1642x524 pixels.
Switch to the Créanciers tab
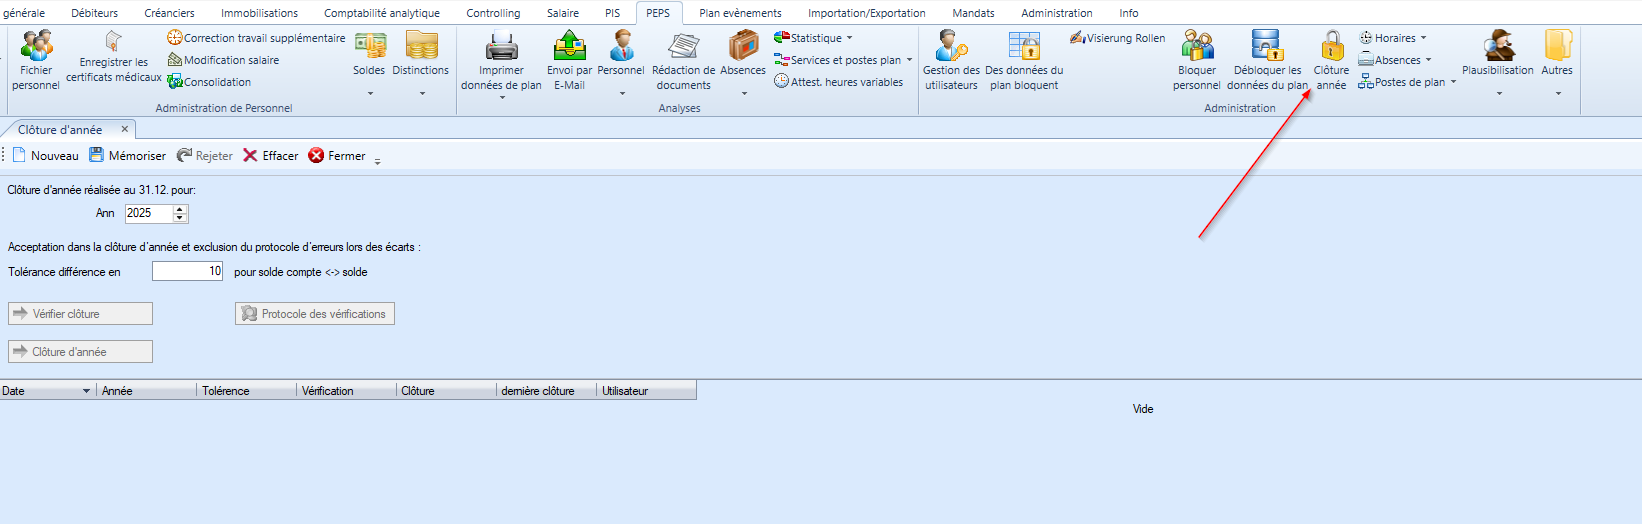click(169, 13)
